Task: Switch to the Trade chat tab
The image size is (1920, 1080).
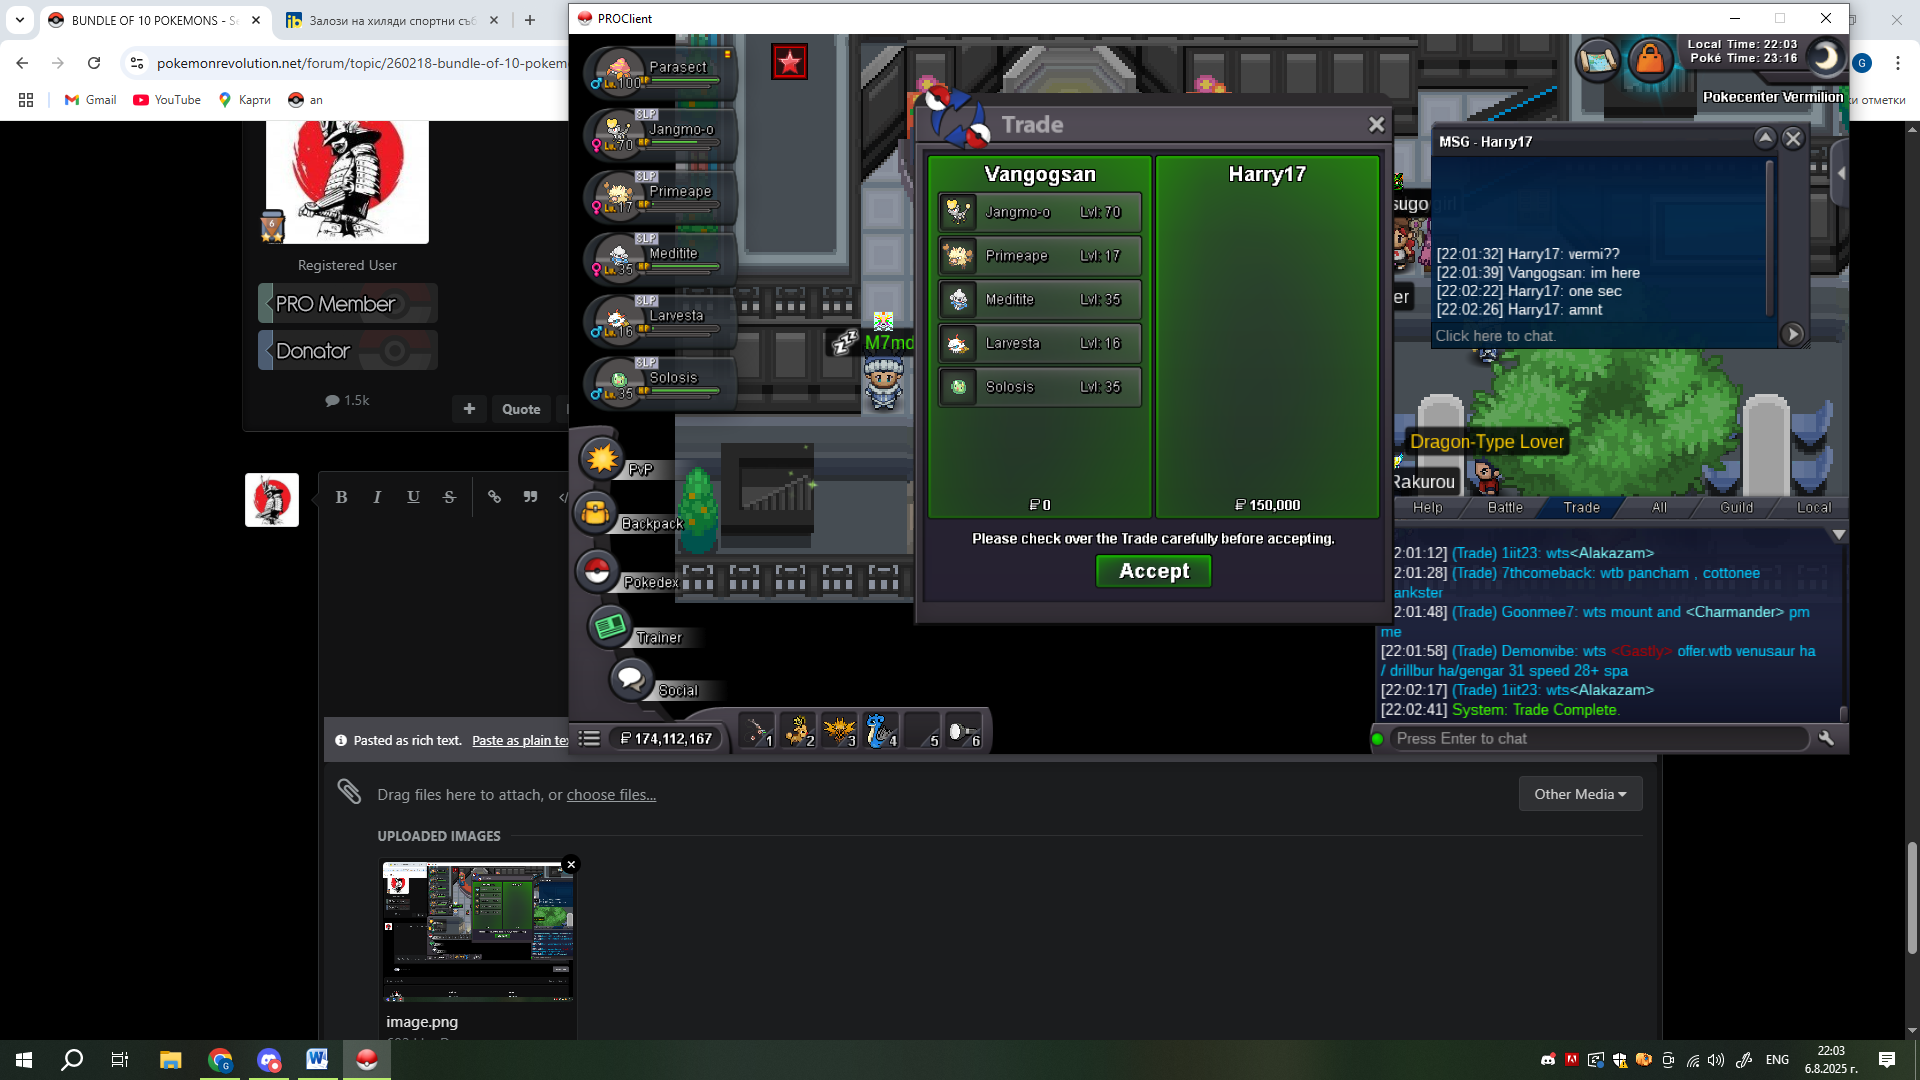Action: coord(1581,508)
